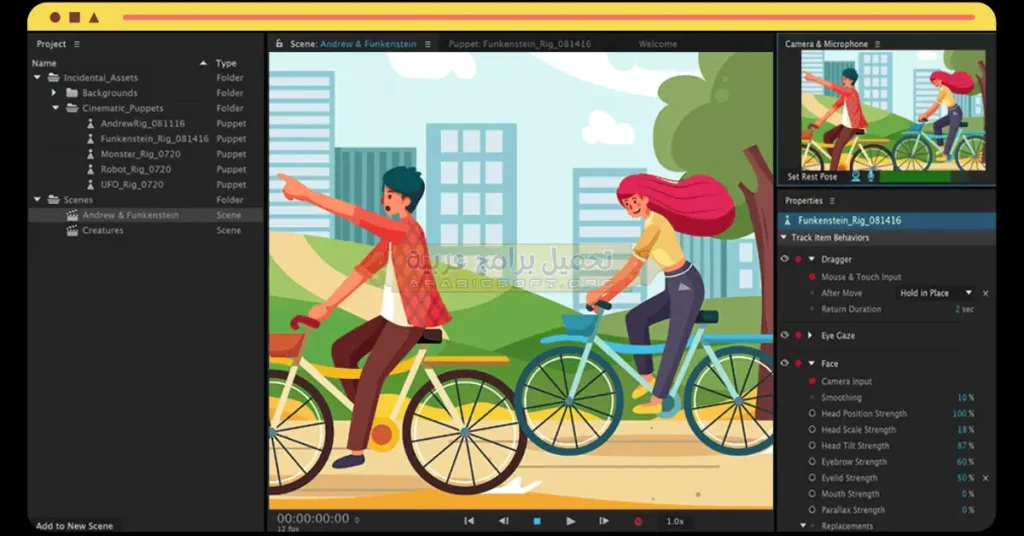Click puppet icon of AndrewRig_081116

pyautogui.click(x=91, y=123)
